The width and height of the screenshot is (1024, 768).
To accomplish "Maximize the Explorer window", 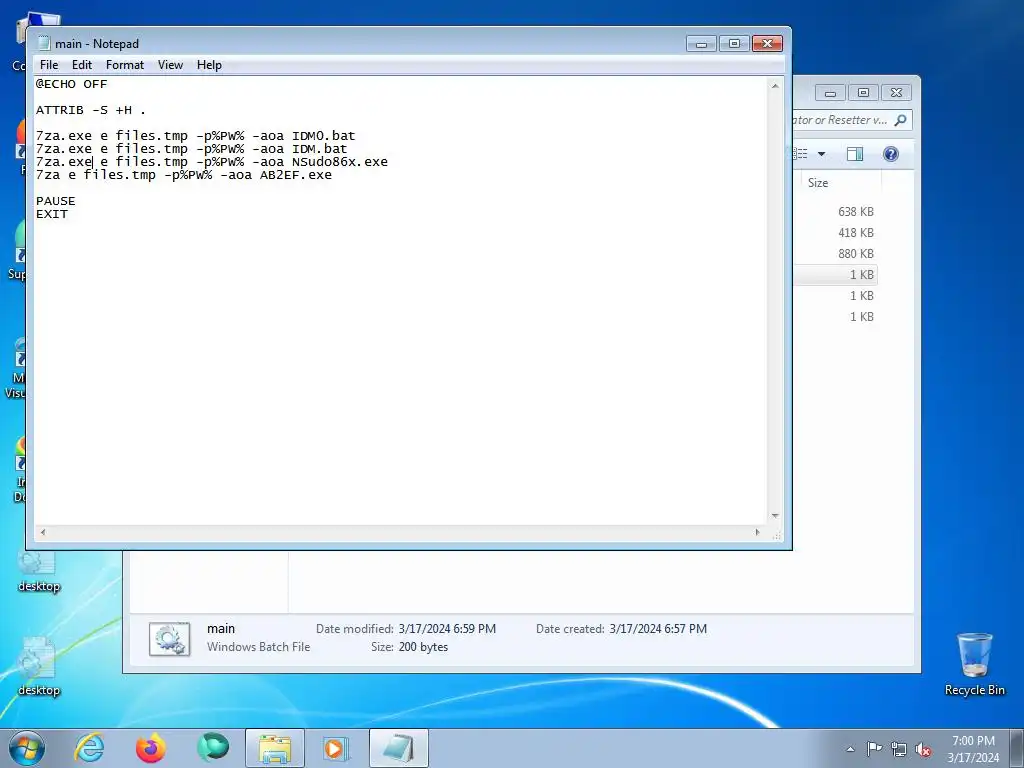I will (x=863, y=93).
